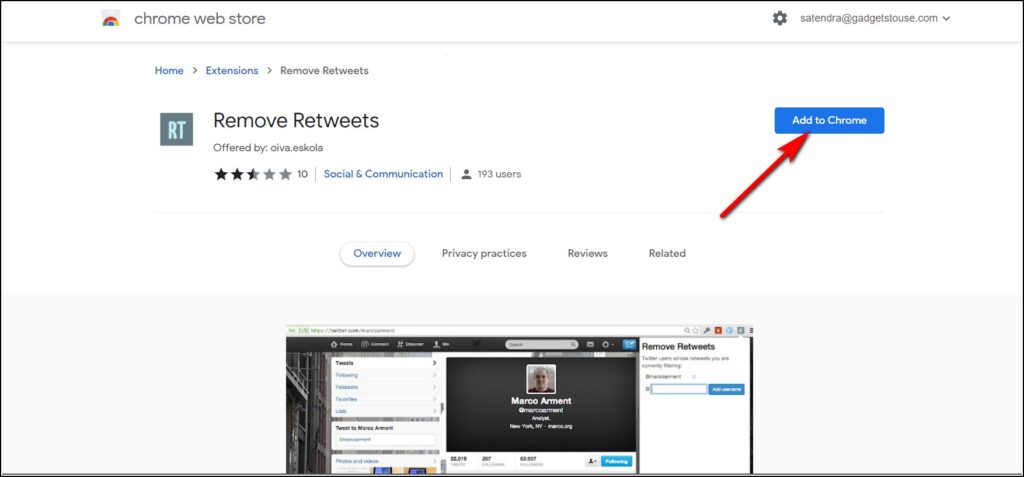Click the Remove Retweets breadcrumb text
Image resolution: width=1024 pixels, height=477 pixels.
tap(325, 71)
